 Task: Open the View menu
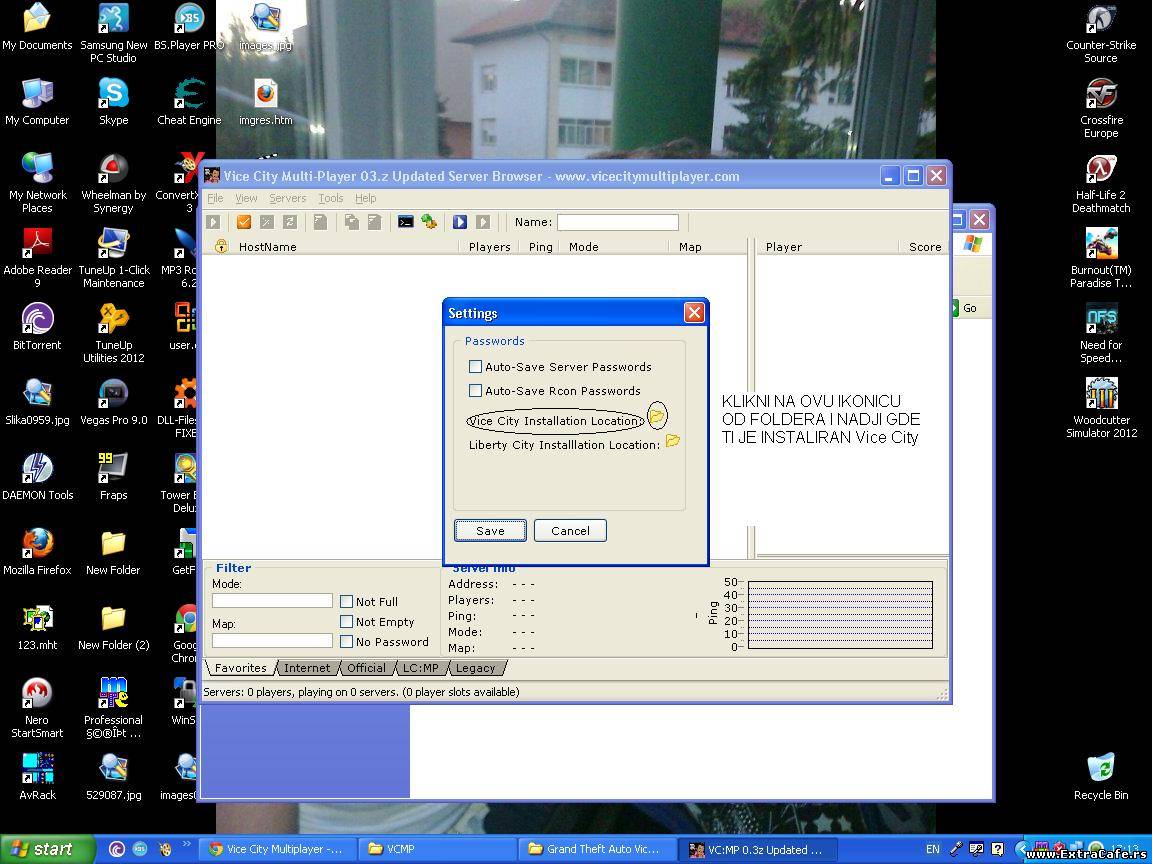tap(246, 198)
